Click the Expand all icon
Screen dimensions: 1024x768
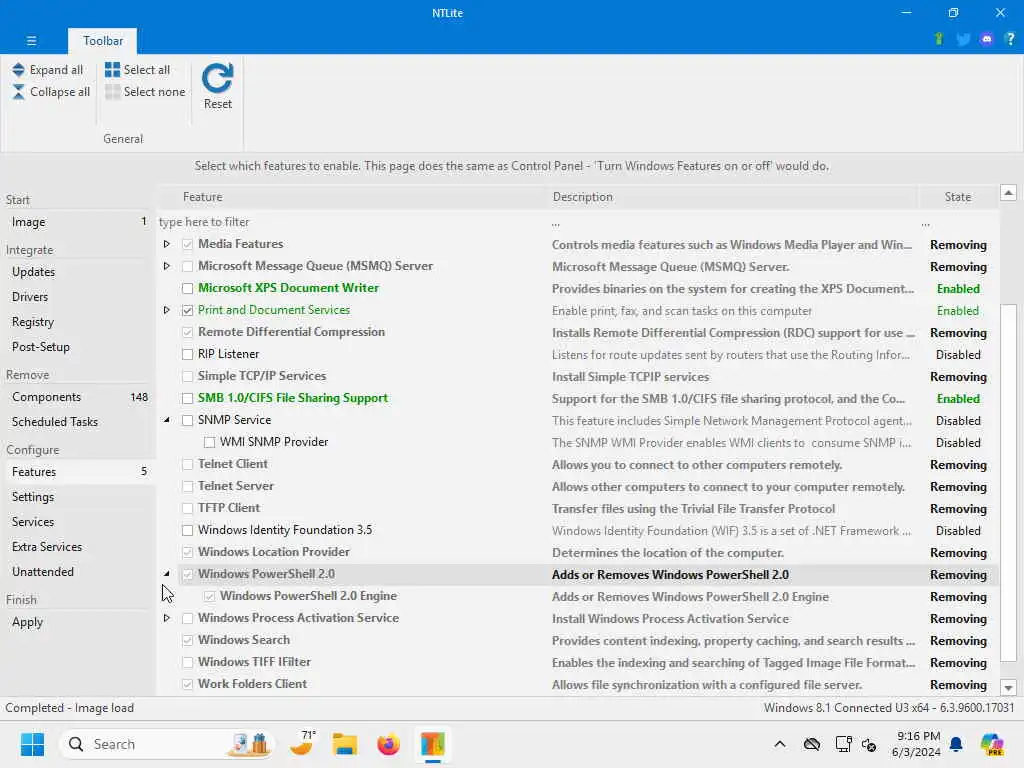coord(18,69)
